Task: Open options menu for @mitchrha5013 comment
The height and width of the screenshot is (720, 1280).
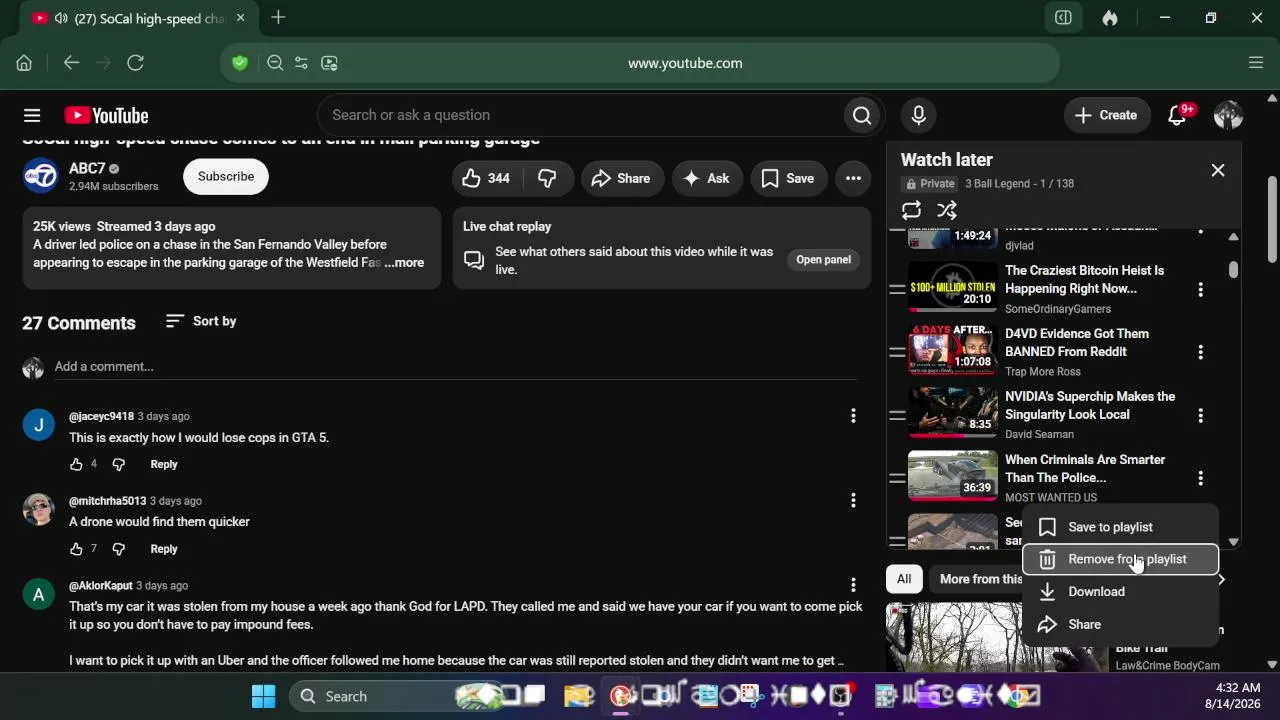Action: [x=853, y=500]
